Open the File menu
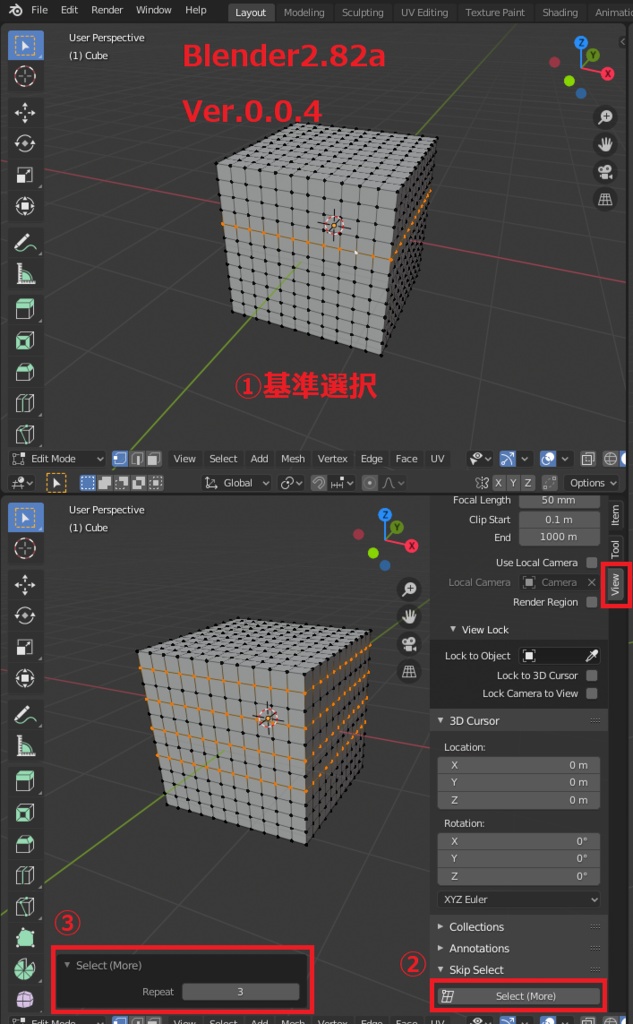Viewport: 633px width, 1024px height. (39, 10)
